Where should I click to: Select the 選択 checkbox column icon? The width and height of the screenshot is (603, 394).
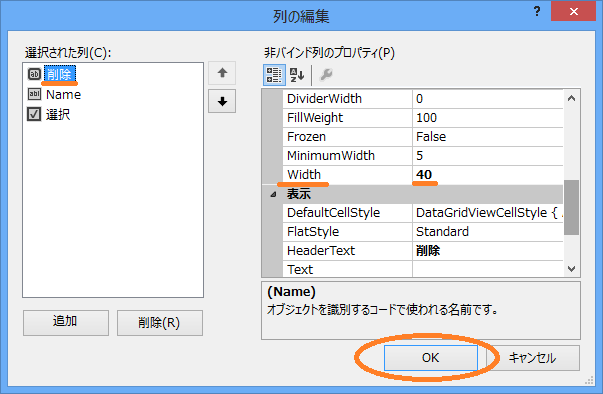pyautogui.click(x=34, y=114)
